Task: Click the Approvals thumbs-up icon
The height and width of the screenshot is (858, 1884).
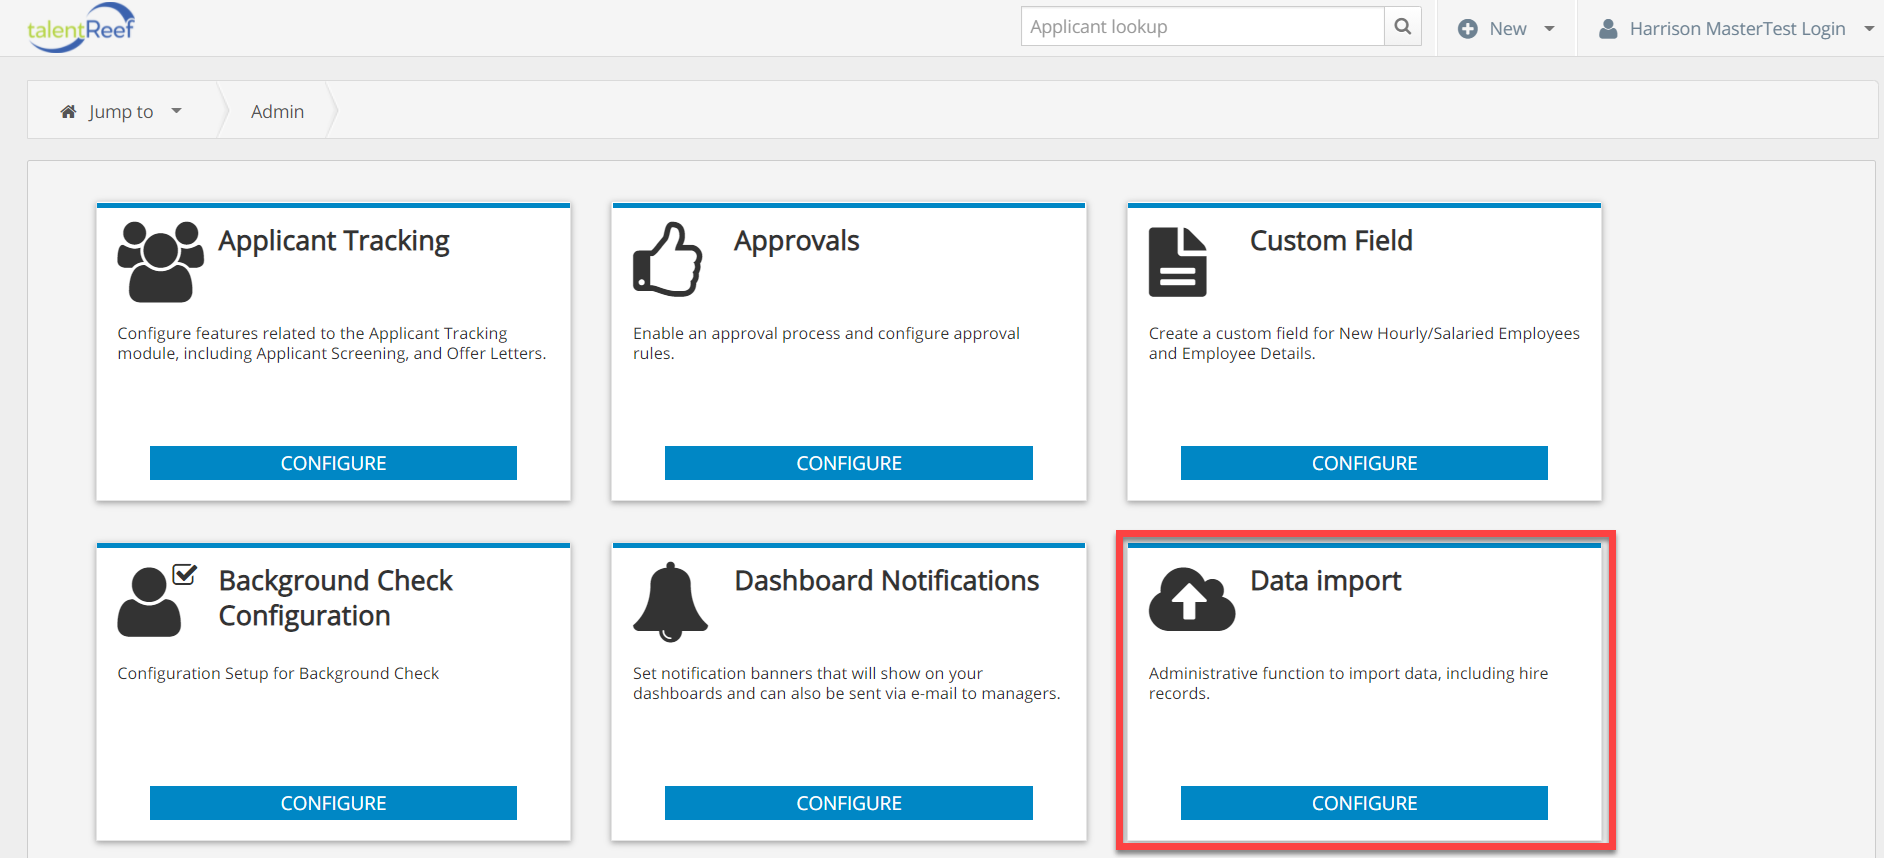Action: (668, 260)
